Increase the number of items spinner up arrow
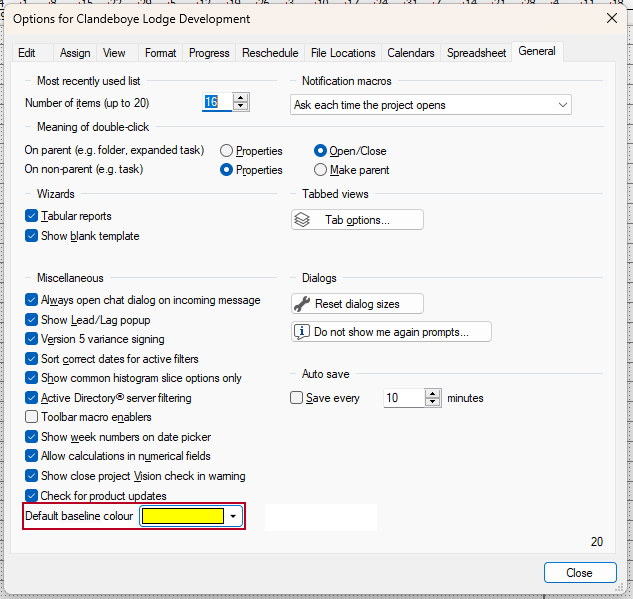Image resolution: width=633 pixels, height=599 pixels. point(240,97)
